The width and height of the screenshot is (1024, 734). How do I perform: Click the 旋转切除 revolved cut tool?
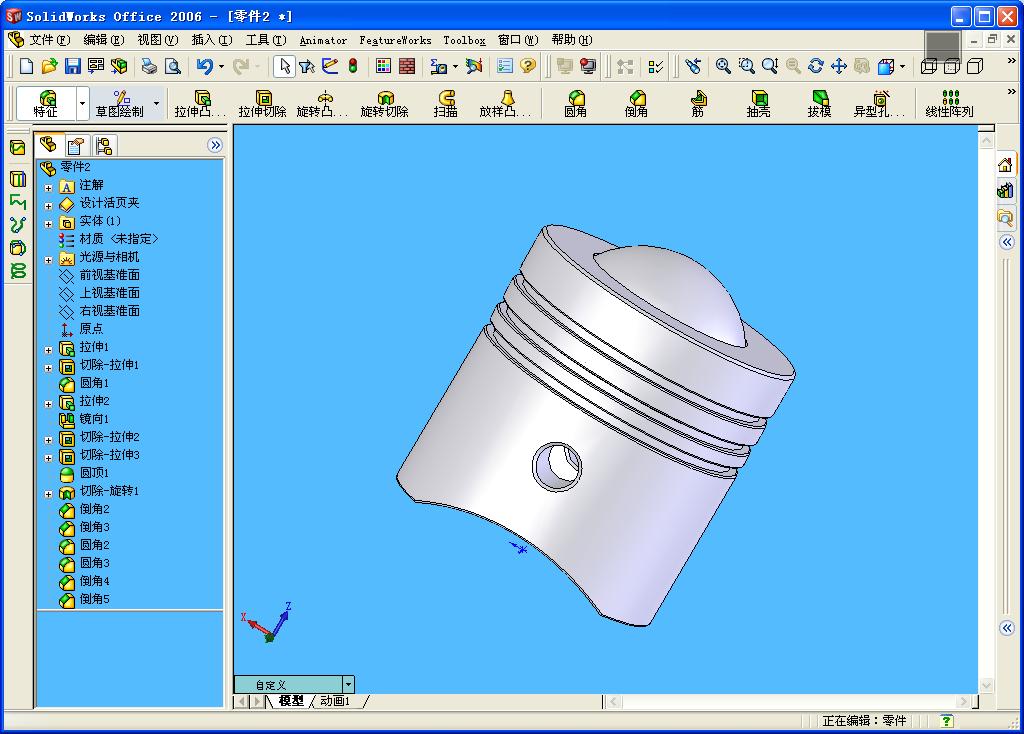coord(385,104)
